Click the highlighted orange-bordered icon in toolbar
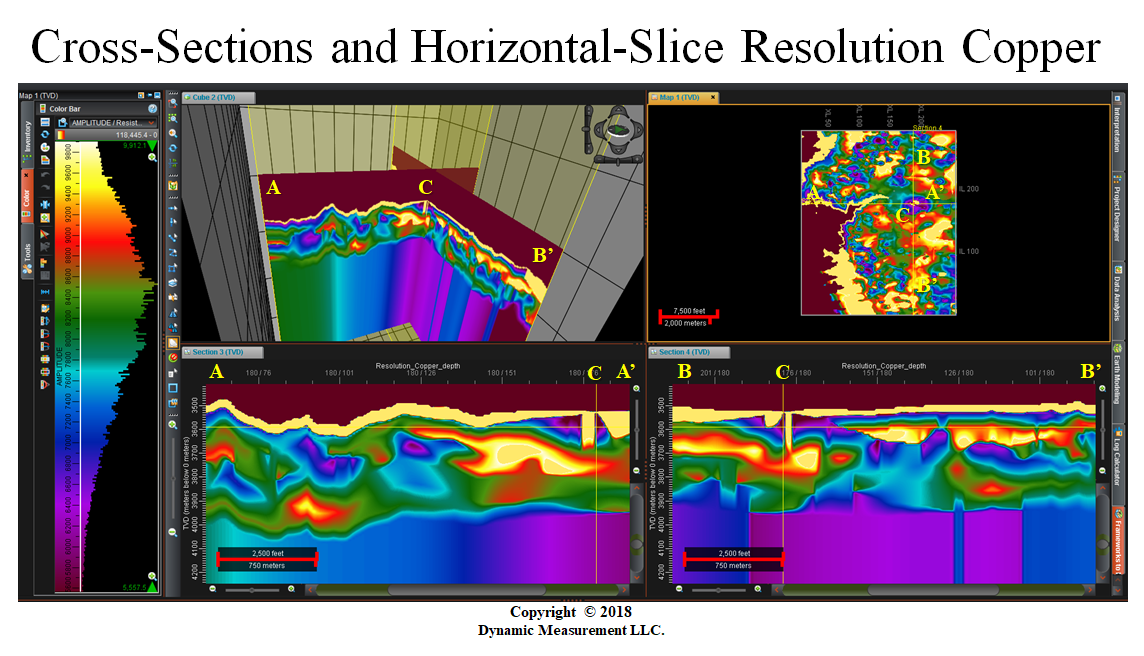1144x656 pixels. 173,343
